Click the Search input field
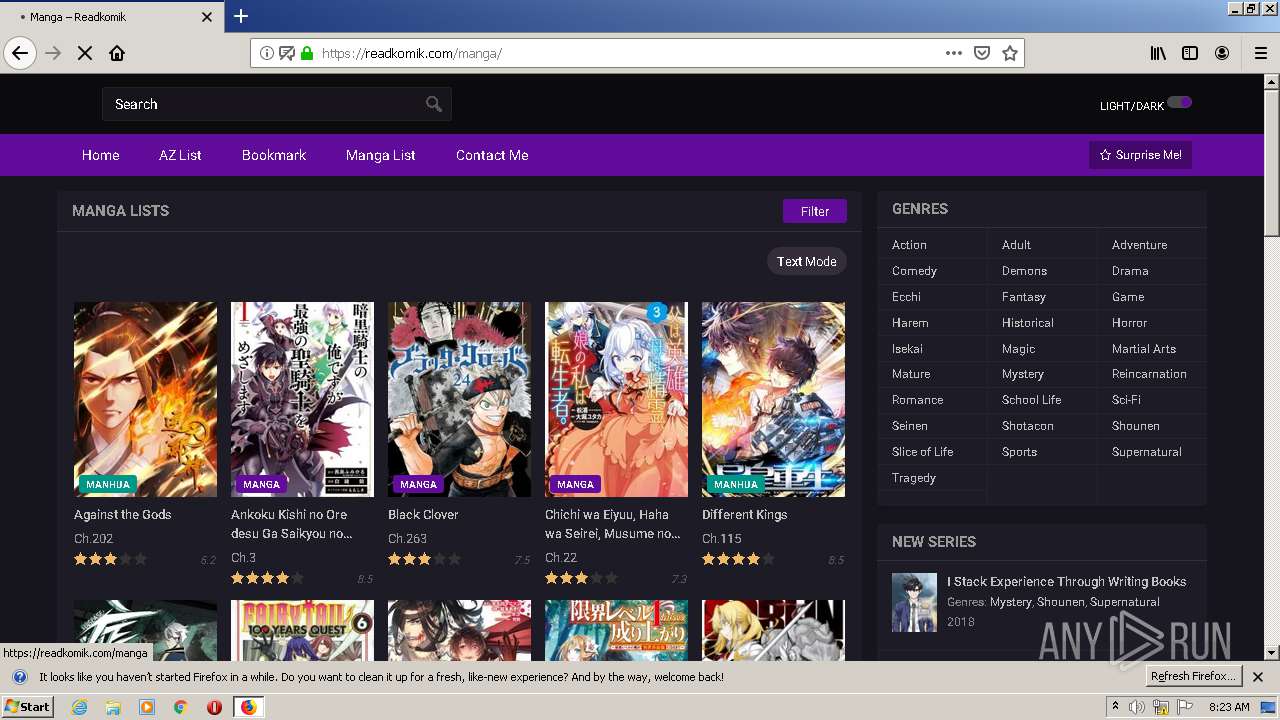Screen dimensions: 1280x720 277,104
